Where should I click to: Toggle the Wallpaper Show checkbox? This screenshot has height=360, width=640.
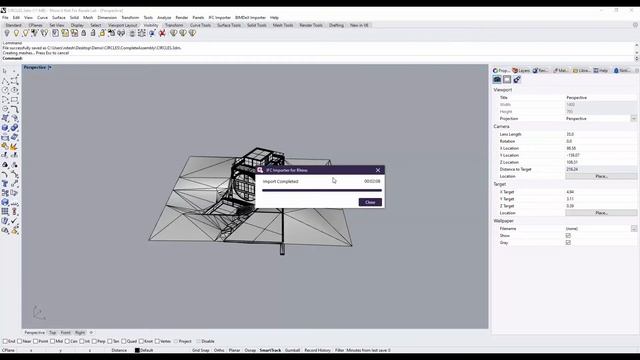click(x=568, y=236)
